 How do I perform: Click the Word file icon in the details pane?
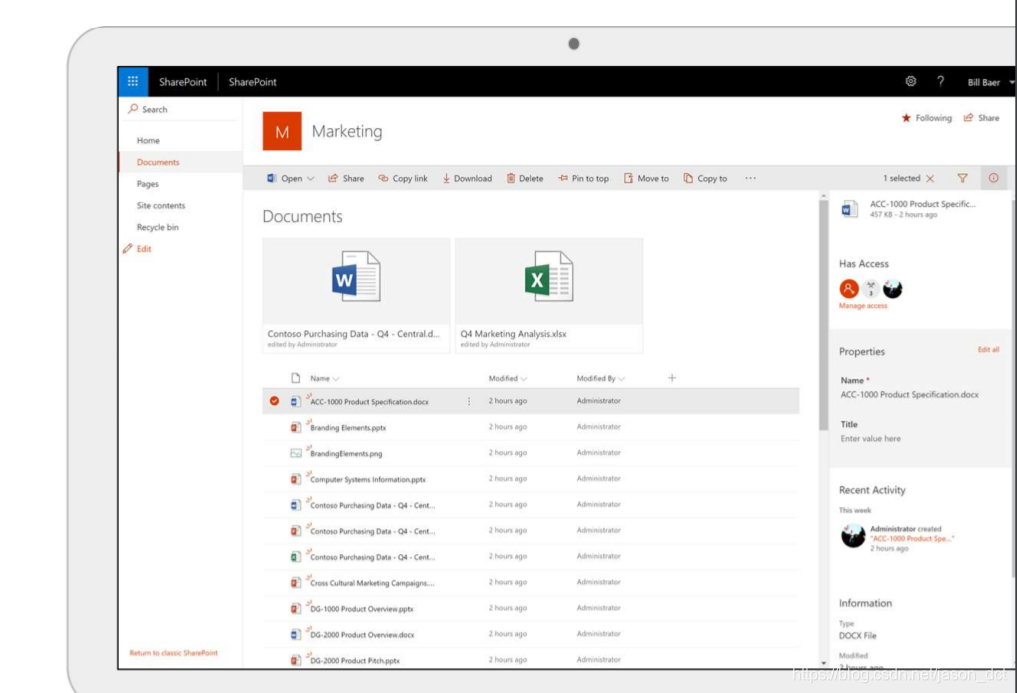tap(849, 209)
